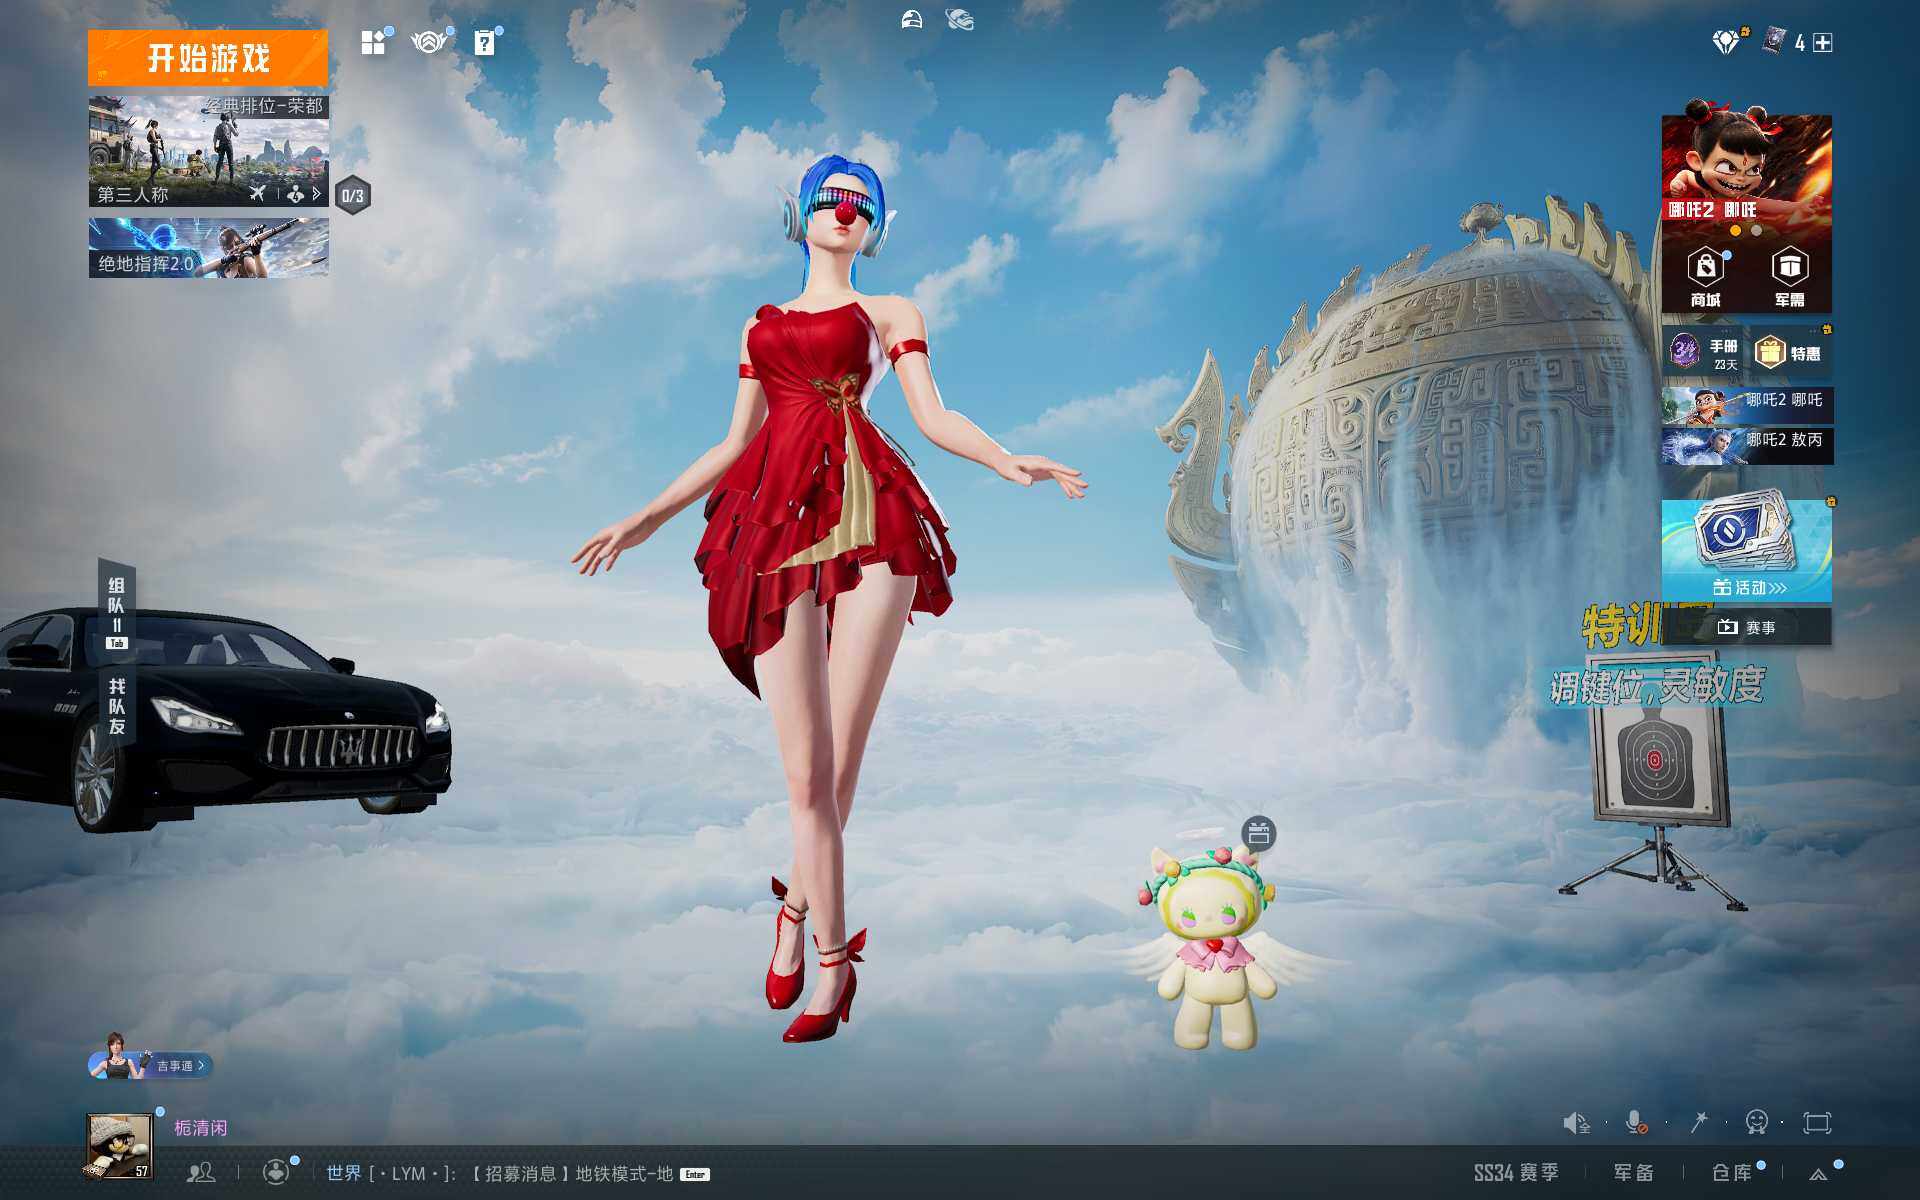The height and width of the screenshot is (1200, 1920).
Task: Toggle the speaker voice channel icon
Action: tap(1575, 1123)
